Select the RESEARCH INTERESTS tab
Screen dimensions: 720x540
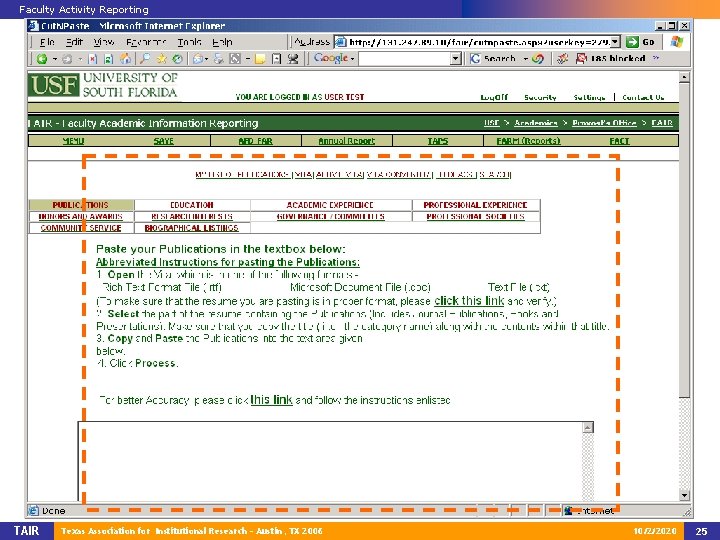point(192,216)
